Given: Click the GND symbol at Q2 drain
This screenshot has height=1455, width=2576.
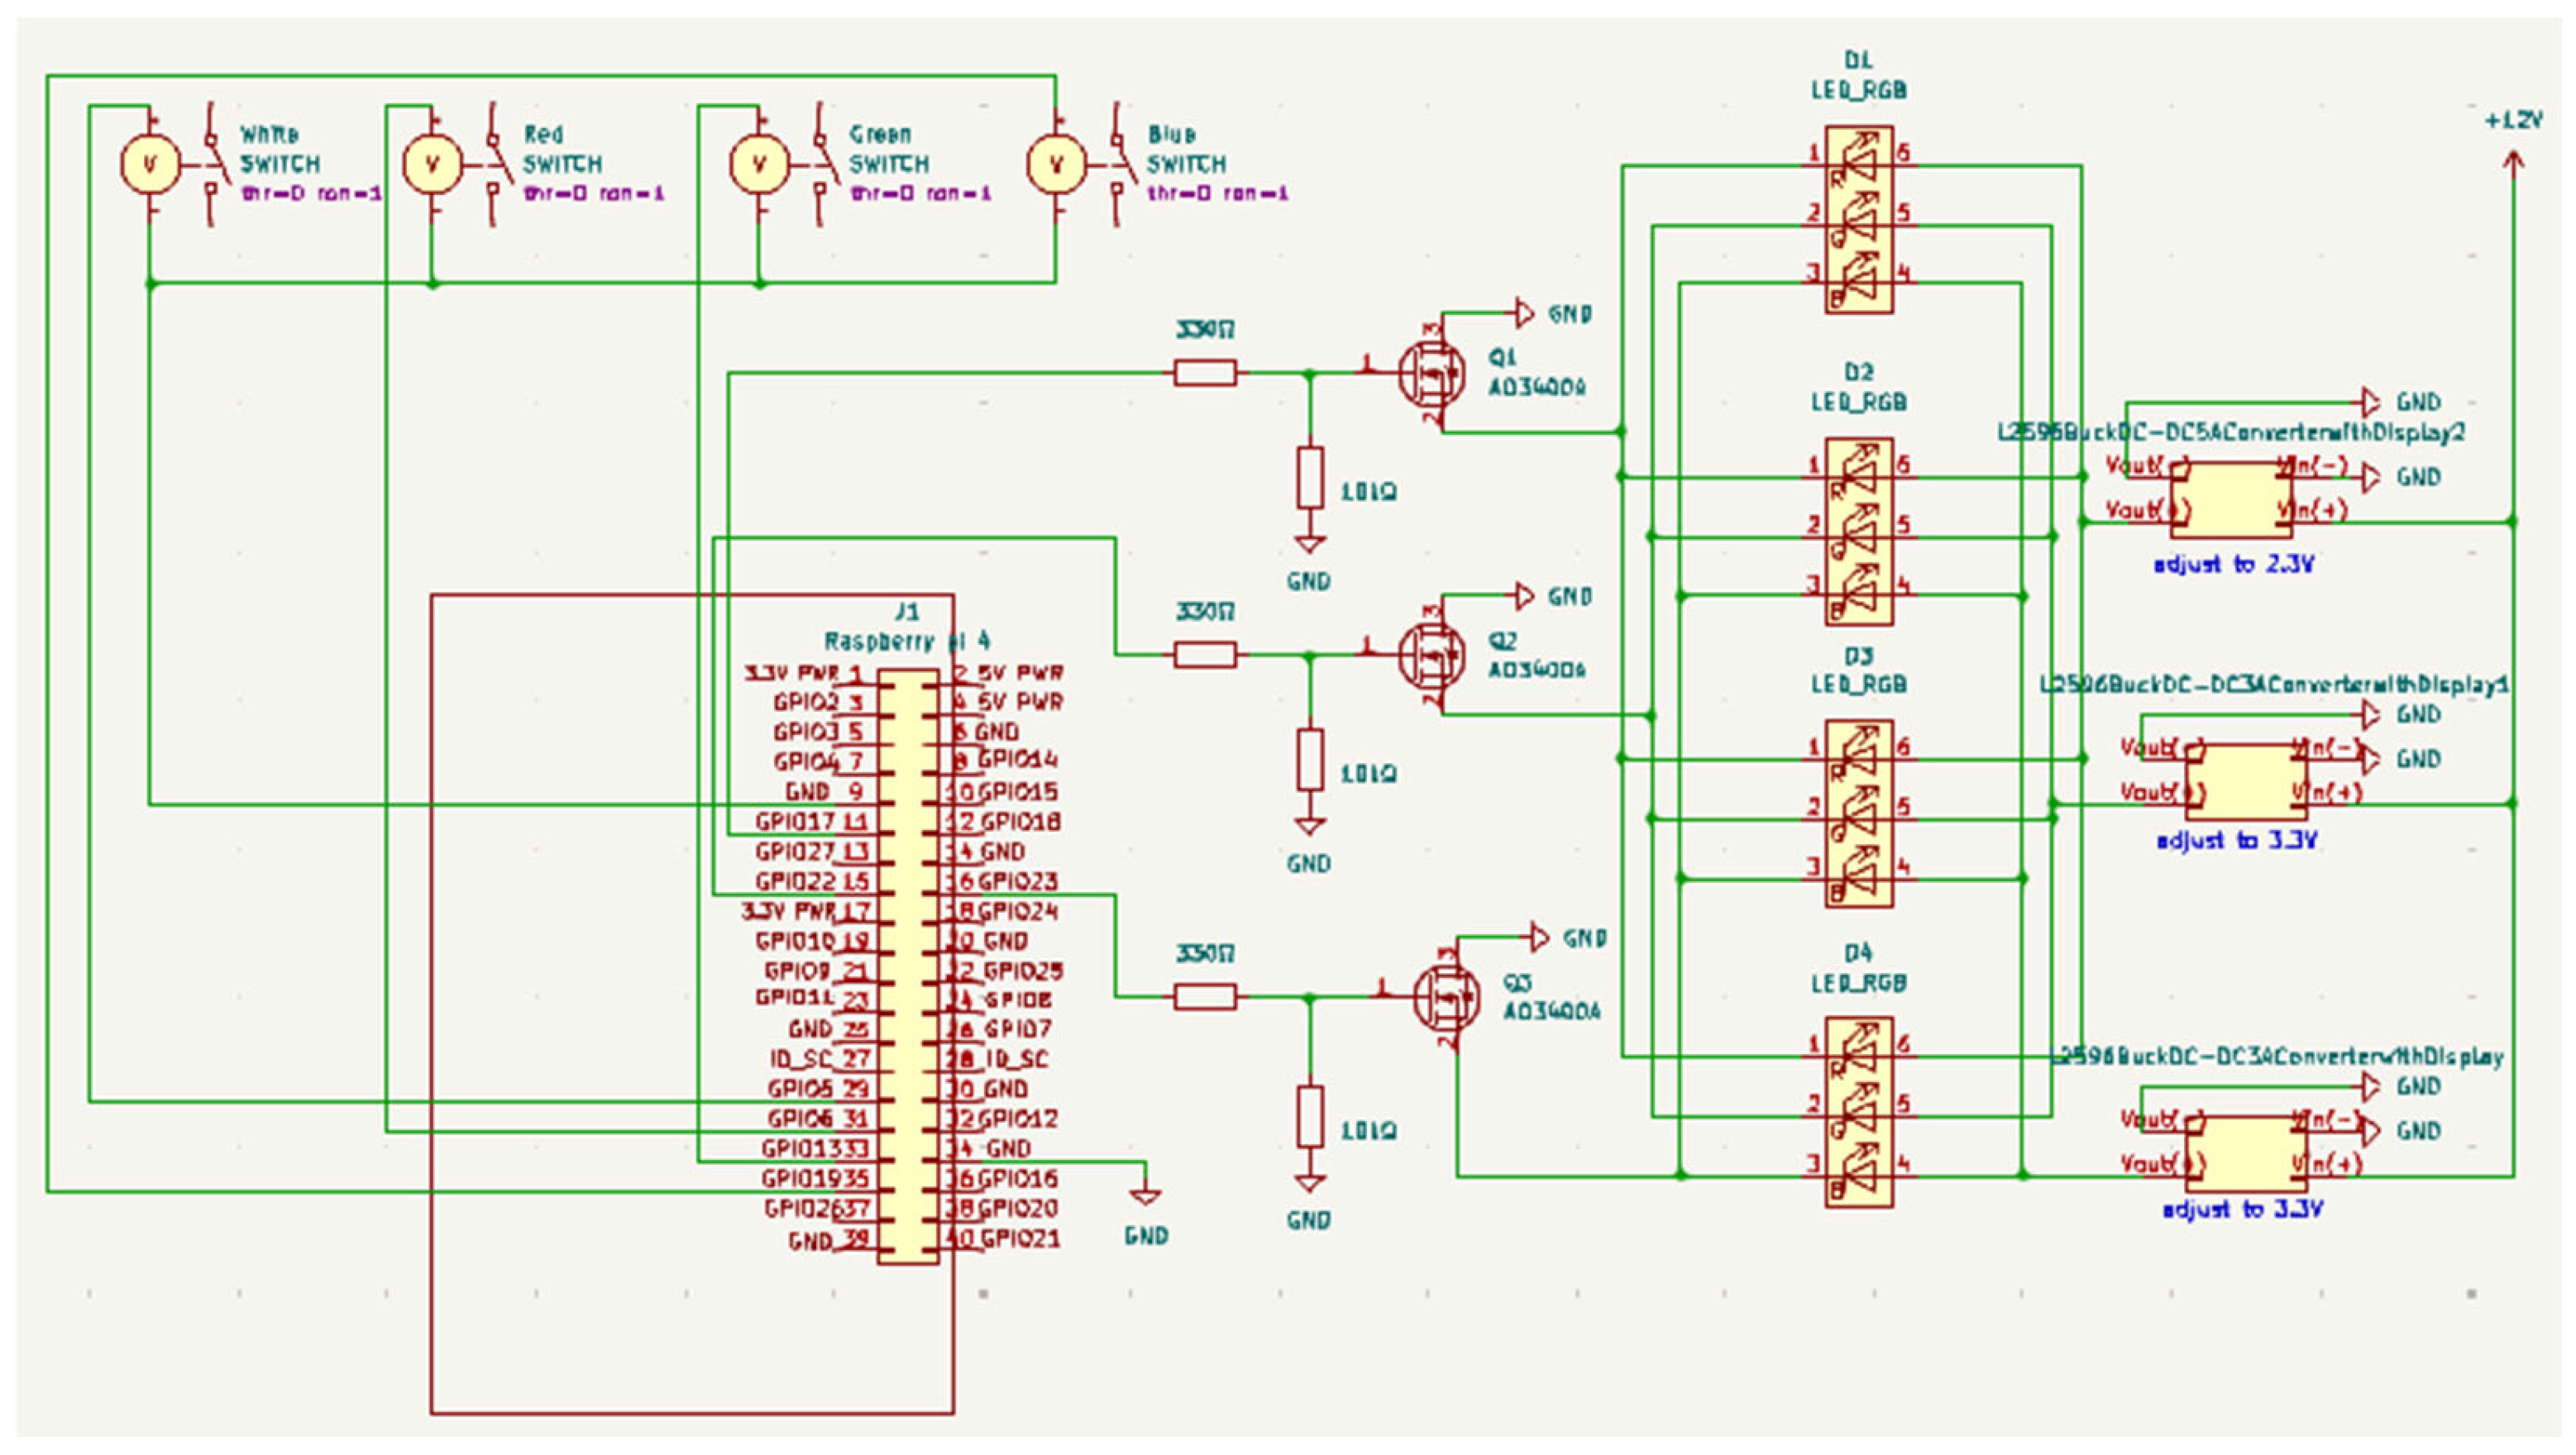Looking at the screenshot, I should [x=1525, y=597].
